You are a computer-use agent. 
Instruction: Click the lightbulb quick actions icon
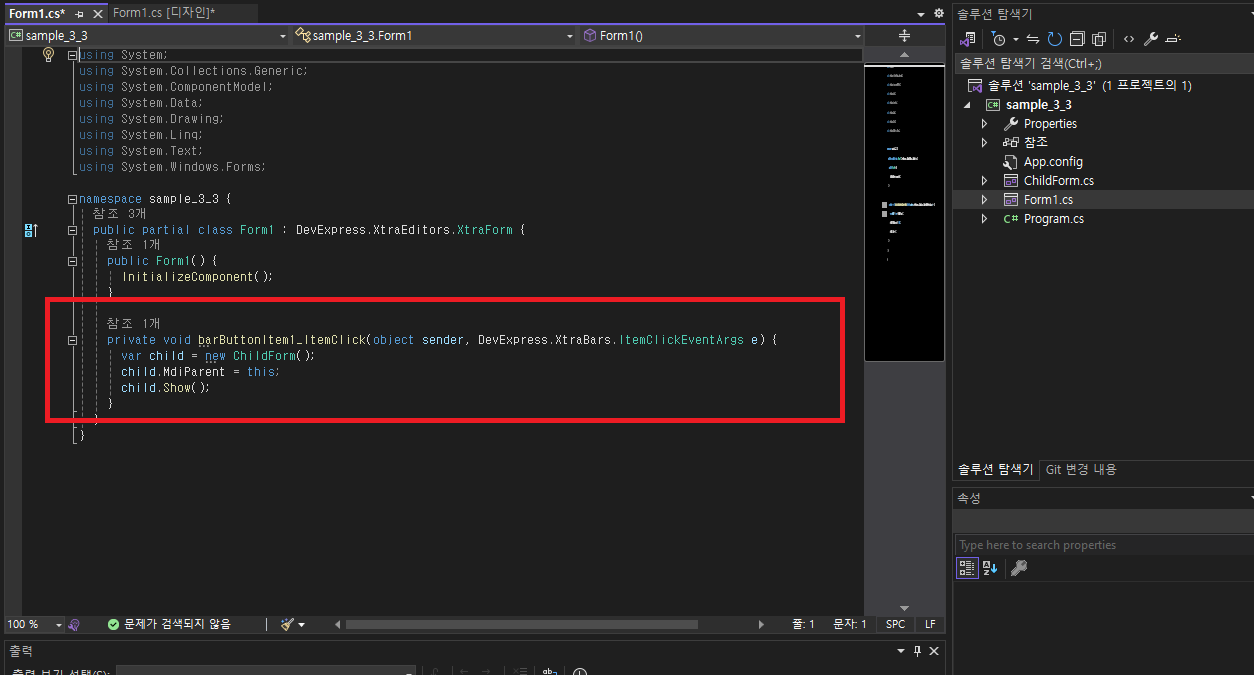tap(48, 55)
